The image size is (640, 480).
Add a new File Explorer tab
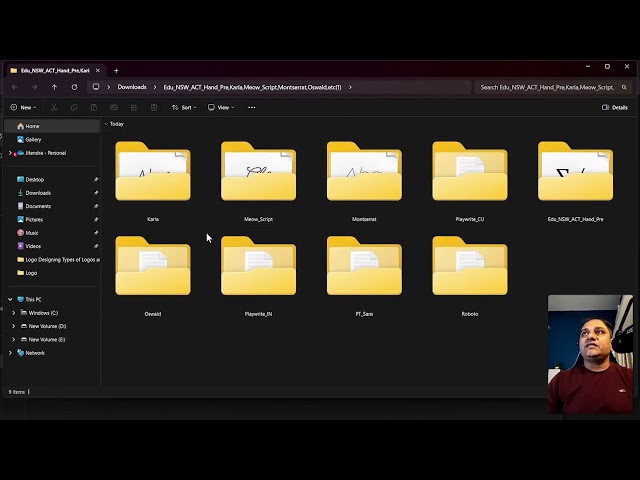[116, 71]
